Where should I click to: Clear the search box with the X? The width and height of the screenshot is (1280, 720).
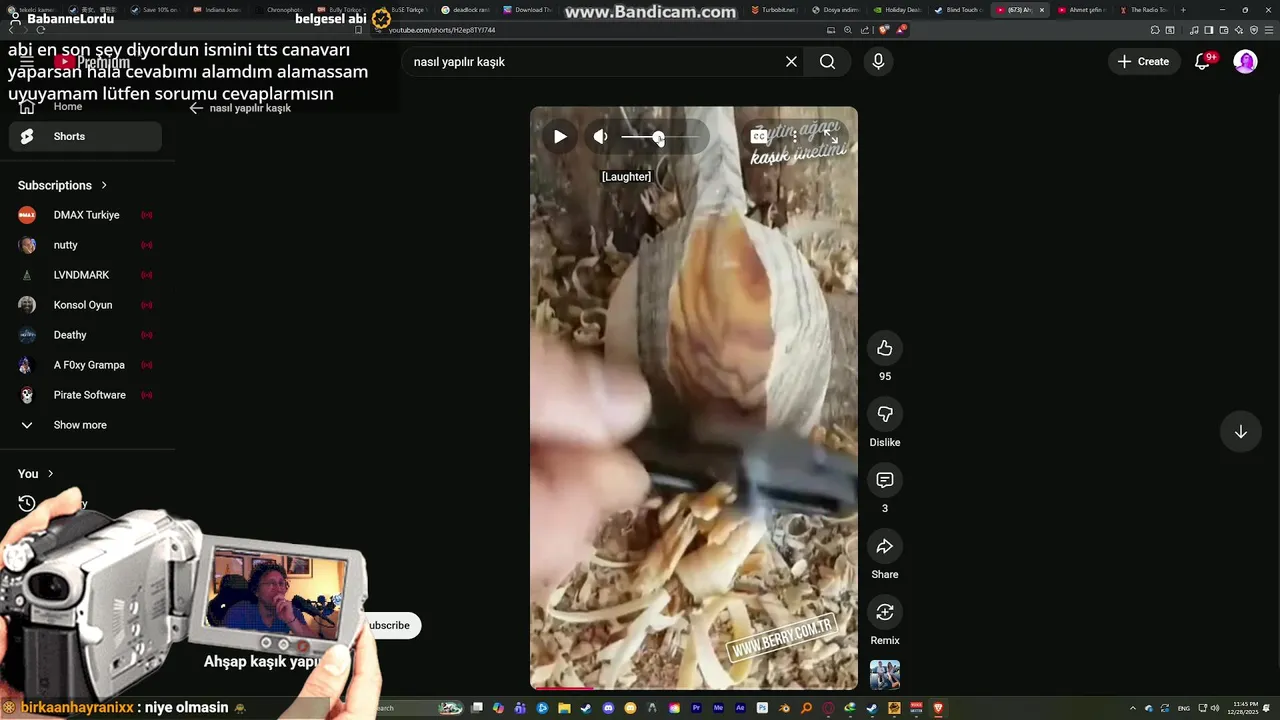pos(791,62)
